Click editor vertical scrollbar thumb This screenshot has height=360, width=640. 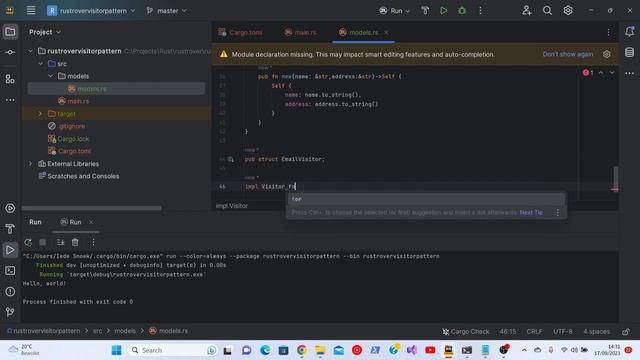click(616, 178)
